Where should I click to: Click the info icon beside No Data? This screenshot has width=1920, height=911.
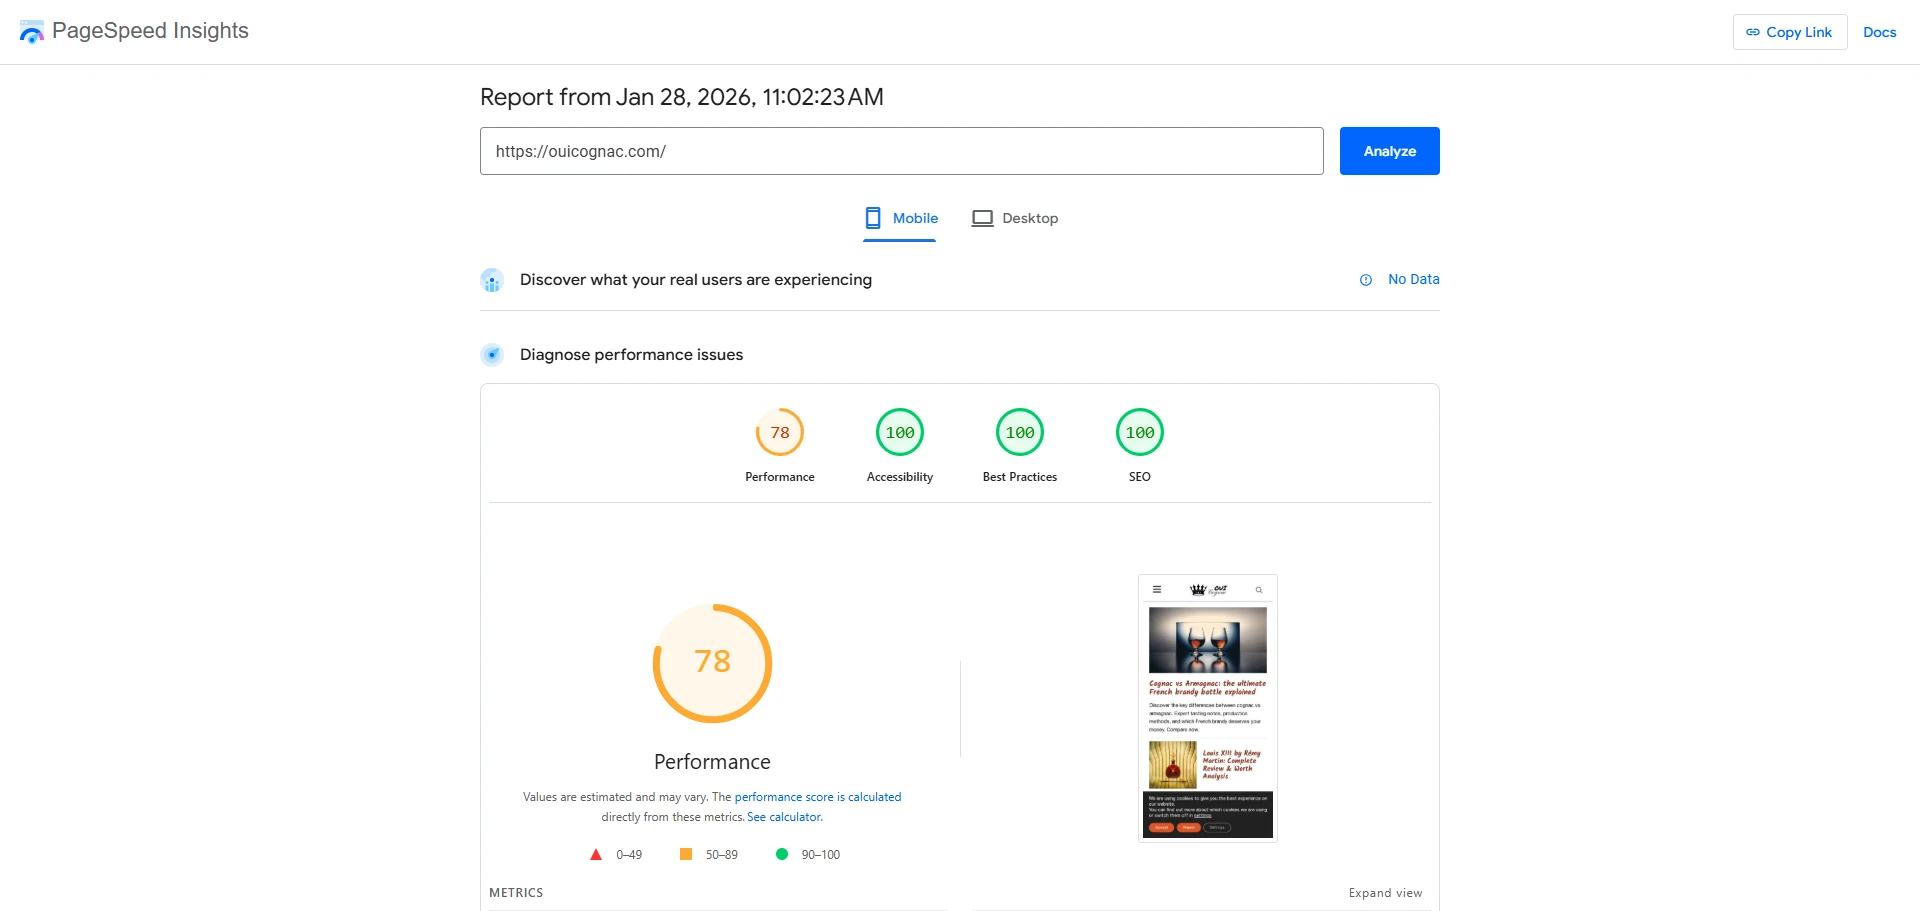(1366, 280)
